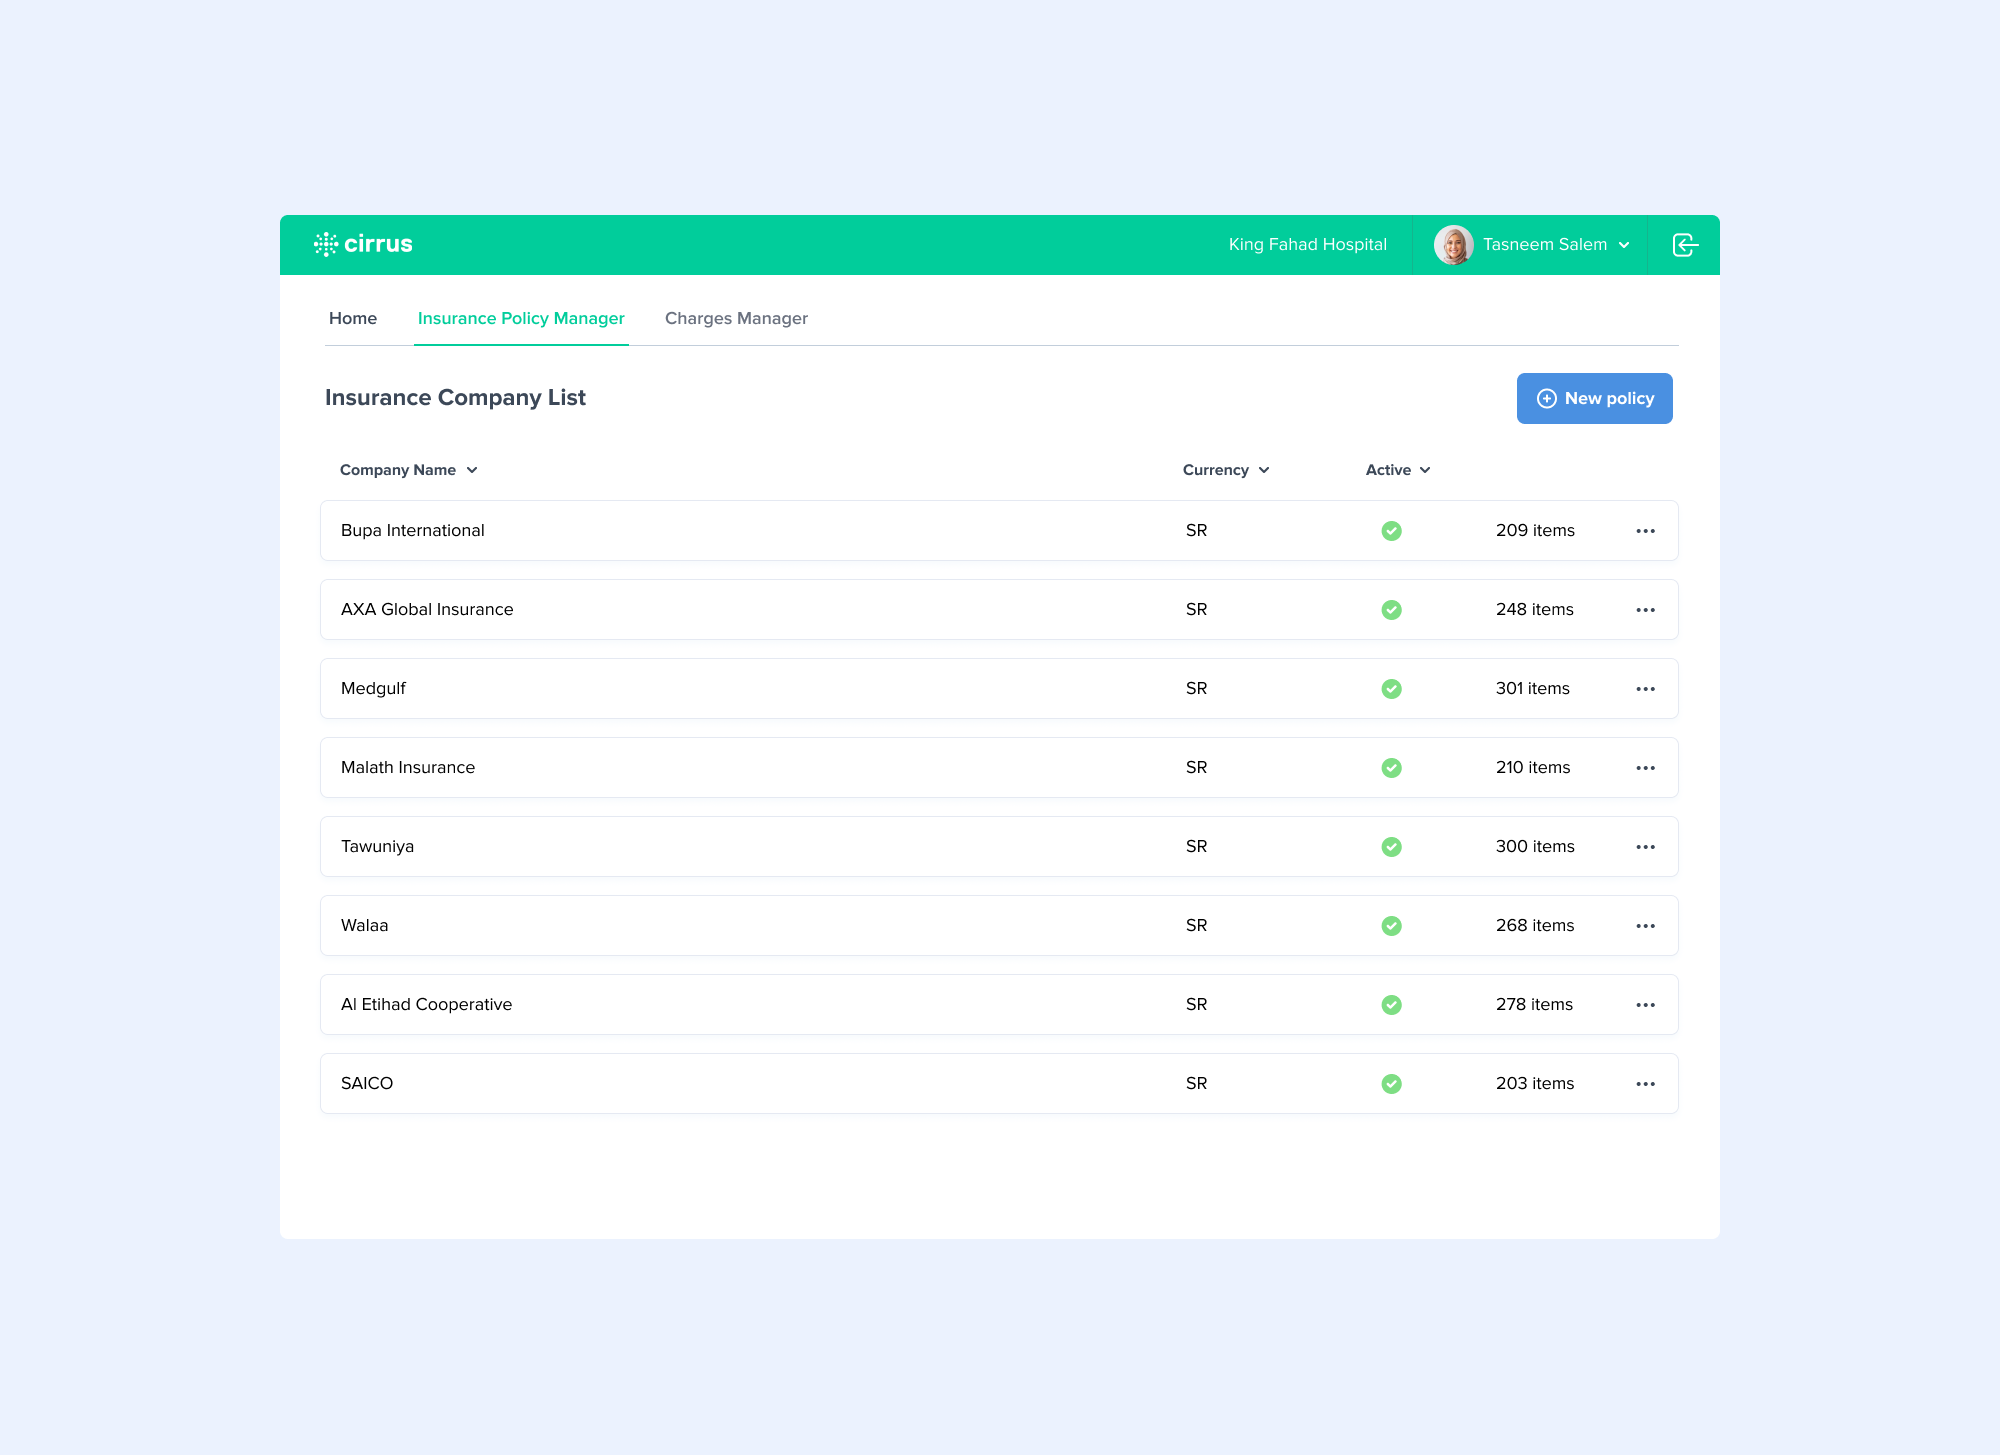Select the Malath Insurance company name

point(408,767)
